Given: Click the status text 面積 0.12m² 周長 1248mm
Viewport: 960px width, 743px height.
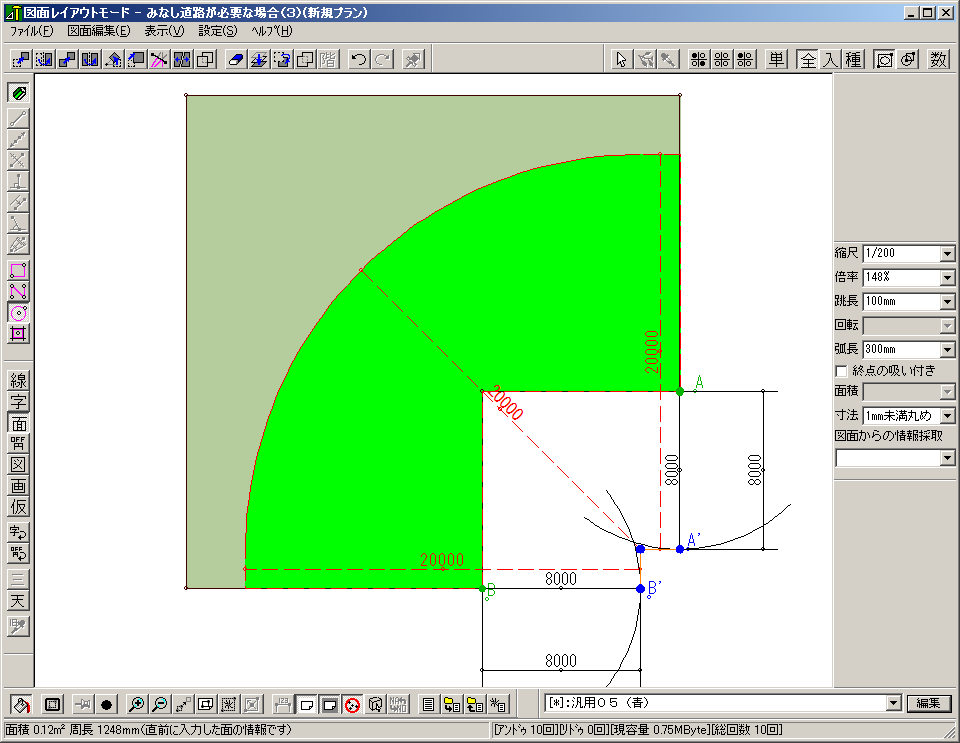Looking at the screenshot, I should [72, 730].
